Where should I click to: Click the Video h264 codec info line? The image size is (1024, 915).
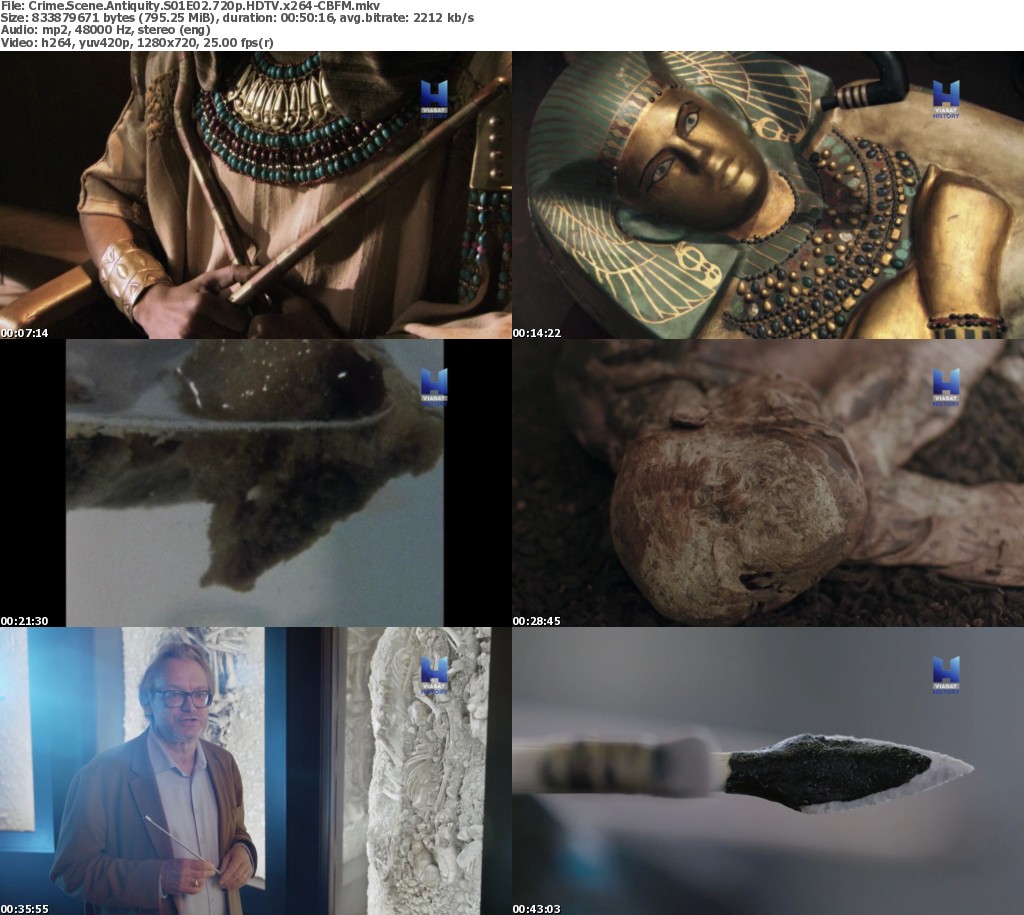pyautogui.click(x=137, y=43)
